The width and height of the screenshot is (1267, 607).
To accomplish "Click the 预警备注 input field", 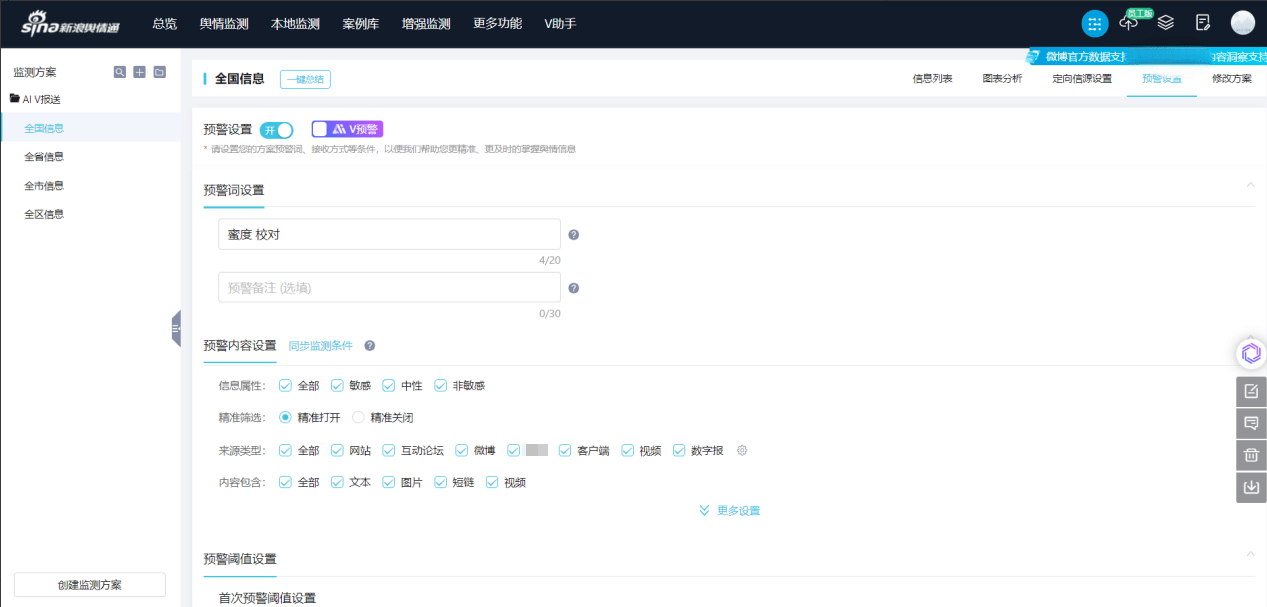I will tap(389, 288).
